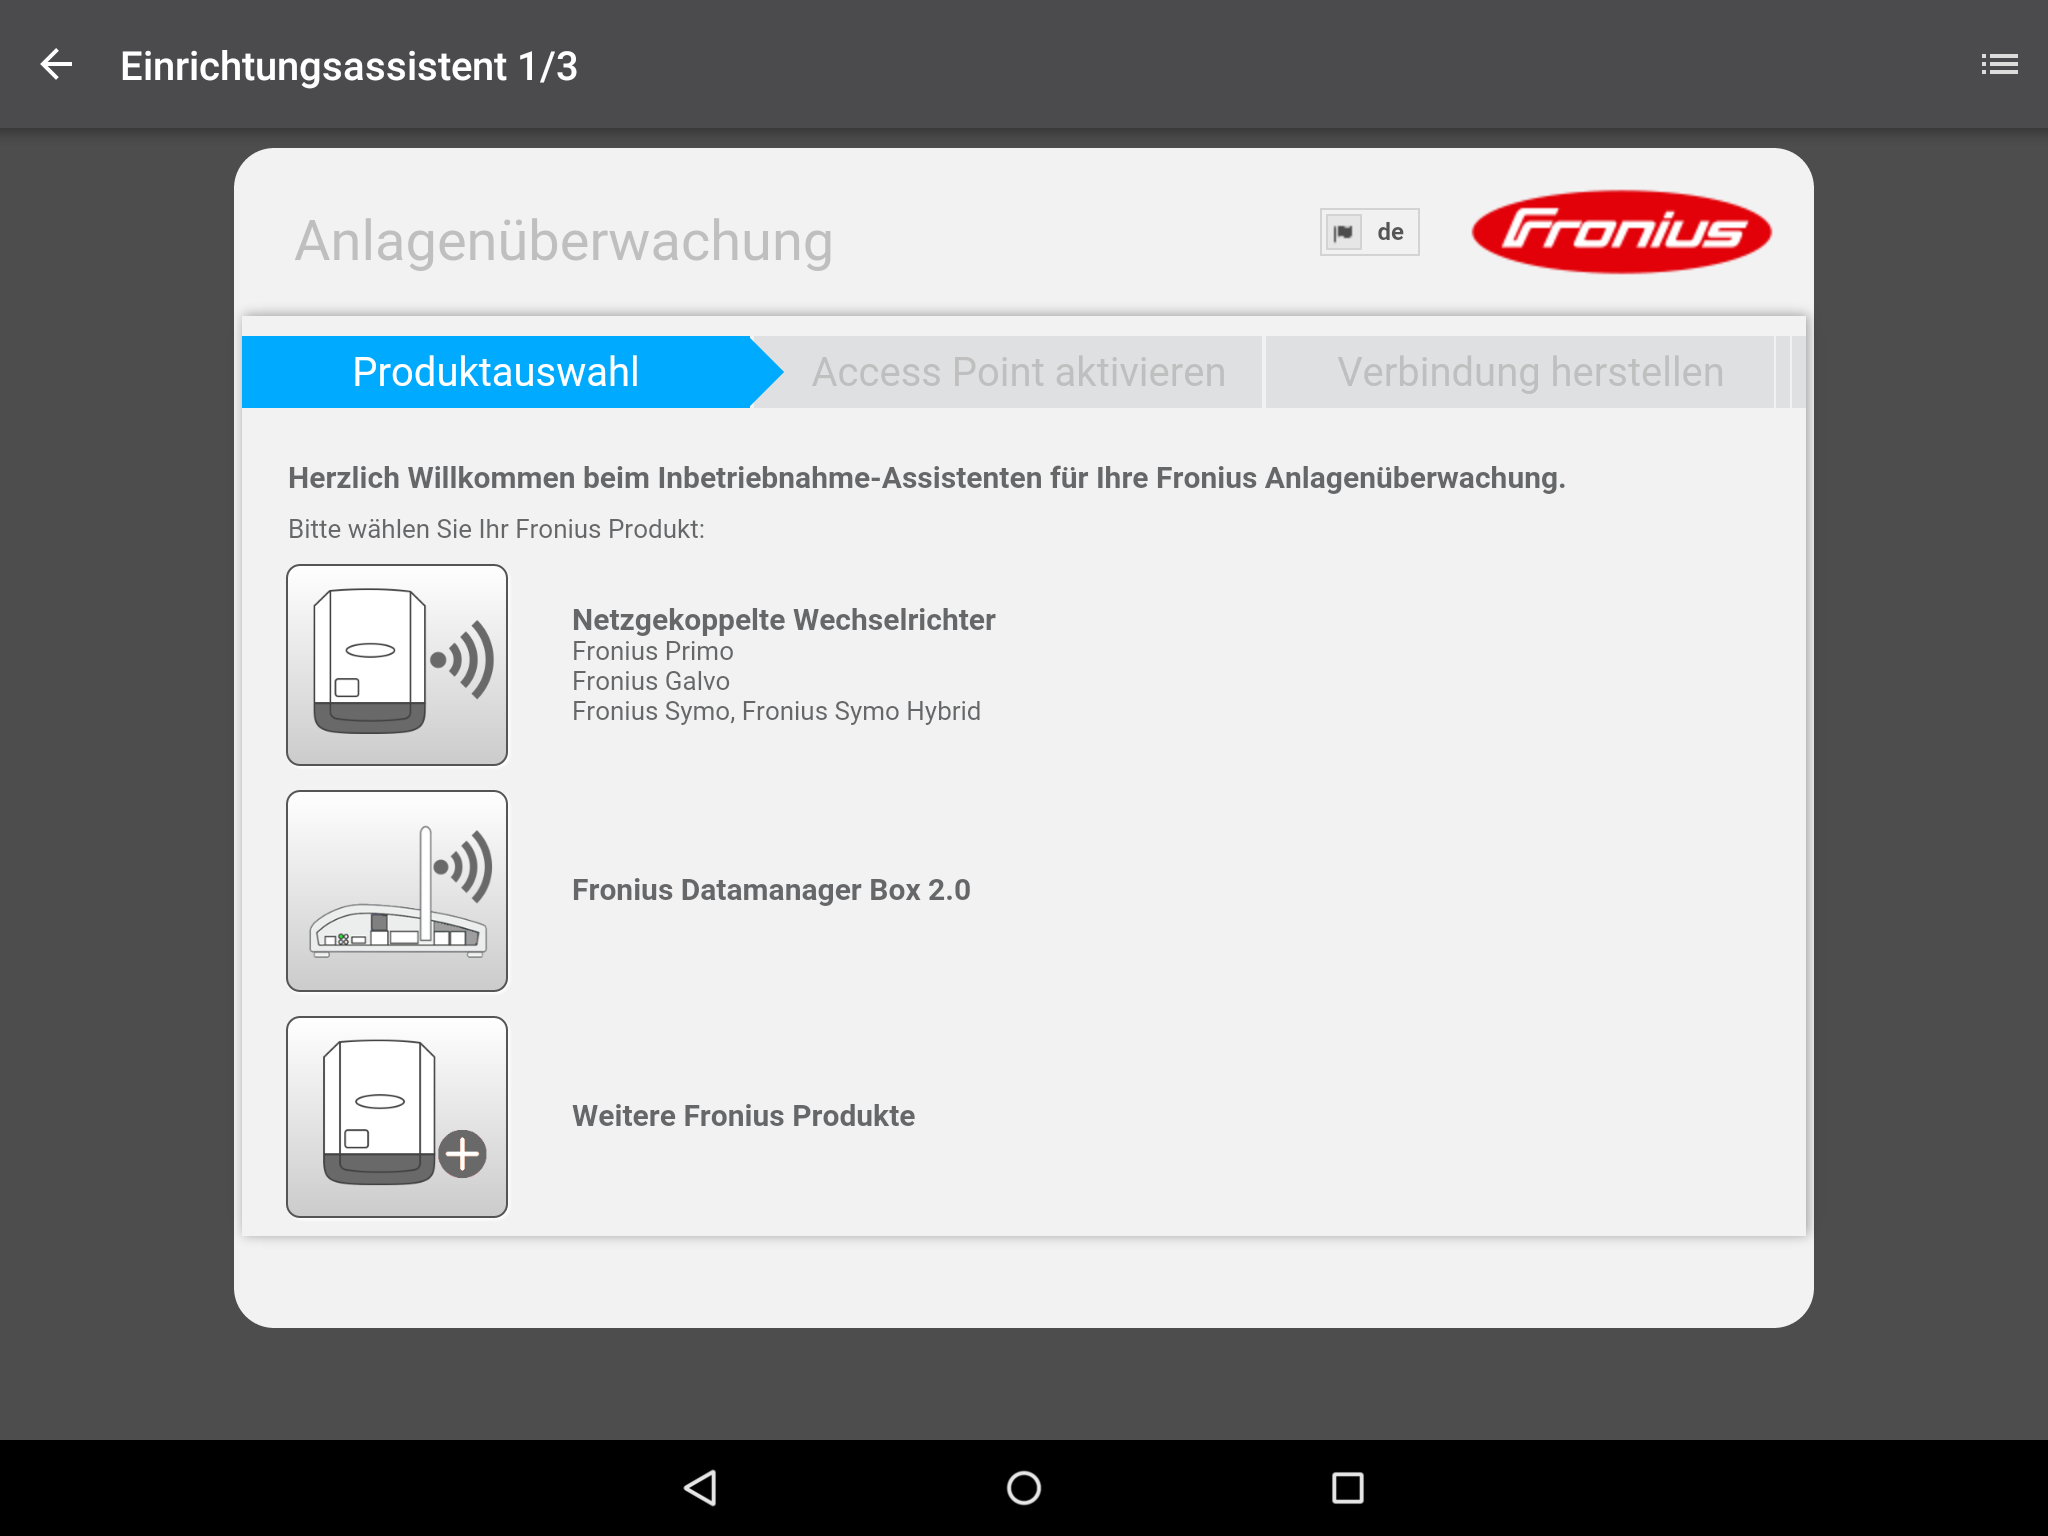Tap the Android back navigation button
The width and height of the screenshot is (2048, 1536).
point(700,1488)
